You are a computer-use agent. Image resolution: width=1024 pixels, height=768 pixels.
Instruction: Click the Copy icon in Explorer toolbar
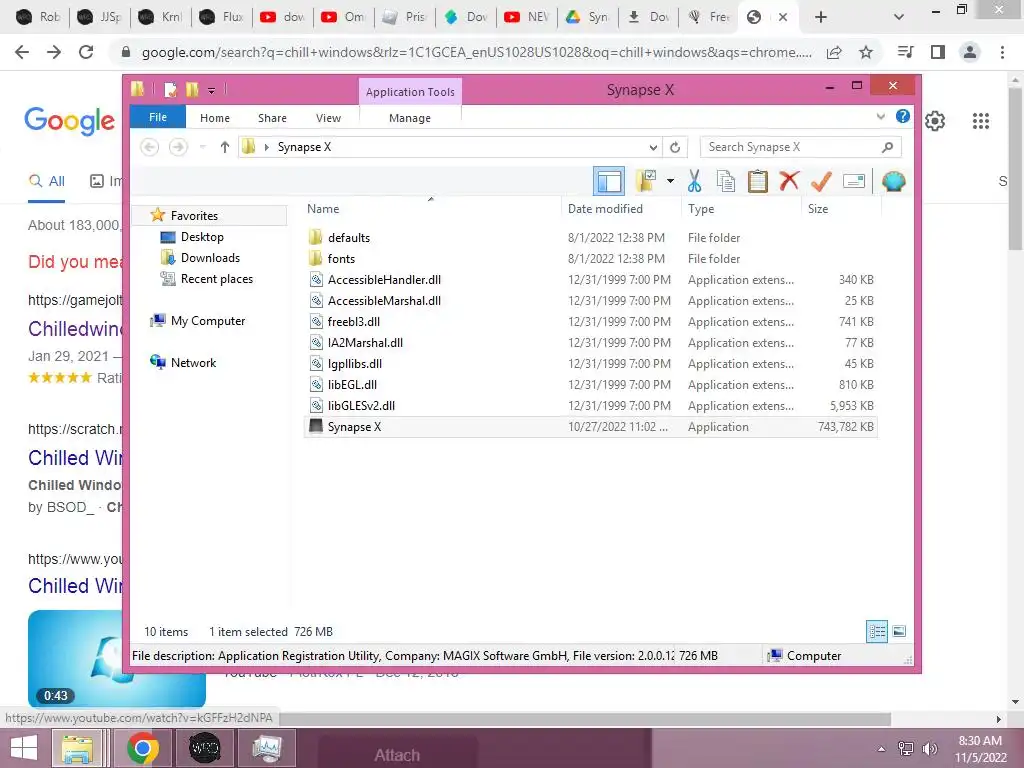726,181
